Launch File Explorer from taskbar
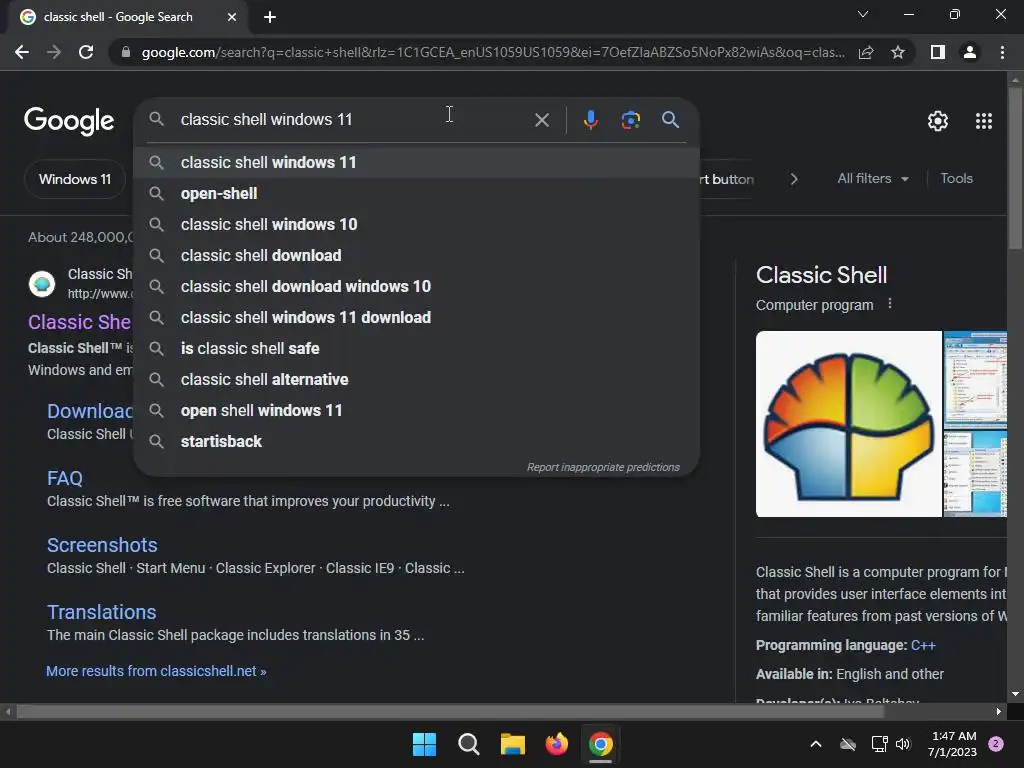The image size is (1024, 768). pyautogui.click(x=513, y=744)
